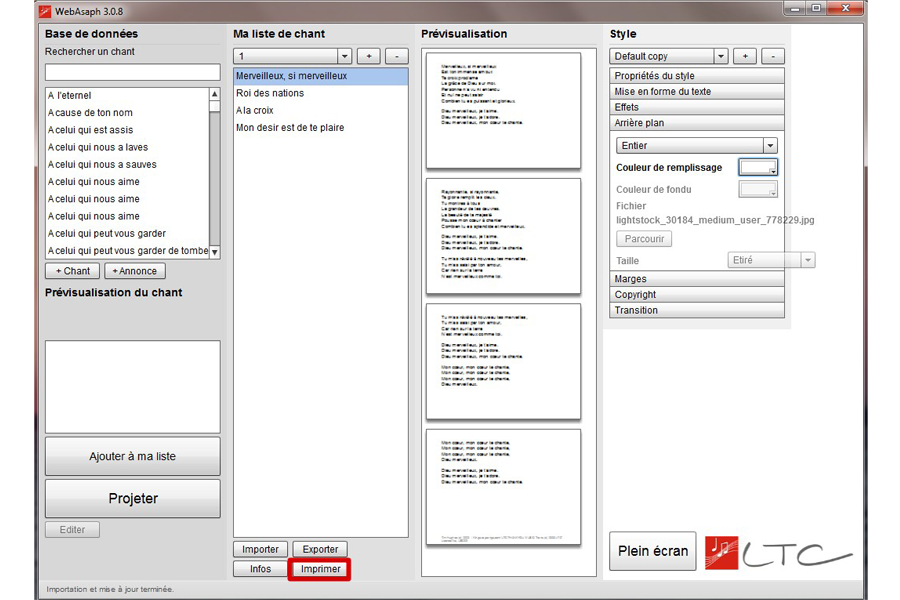Select Roi des nations in song list
The height and width of the screenshot is (600, 900).
pyautogui.click(x=270, y=93)
